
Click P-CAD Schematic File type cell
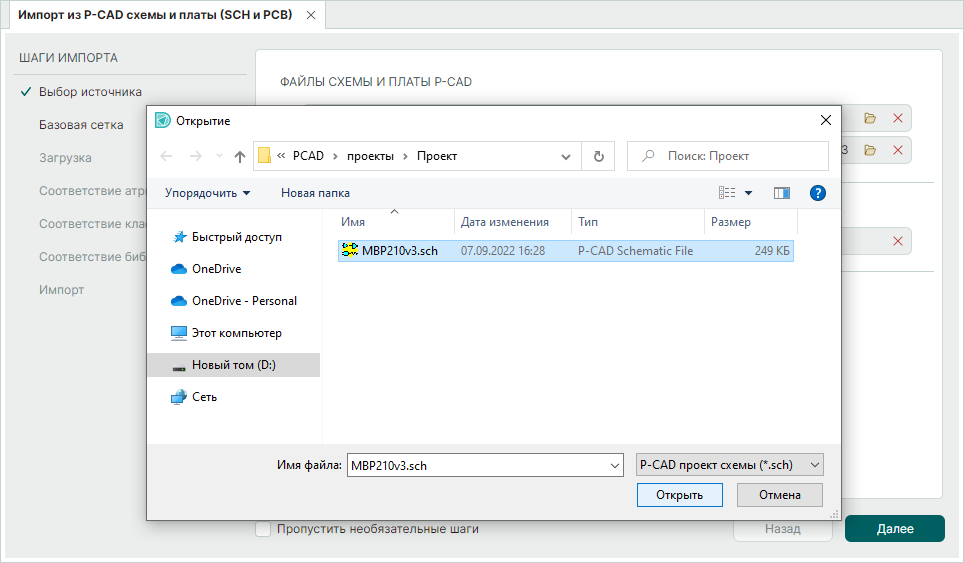(x=635, y=251)
